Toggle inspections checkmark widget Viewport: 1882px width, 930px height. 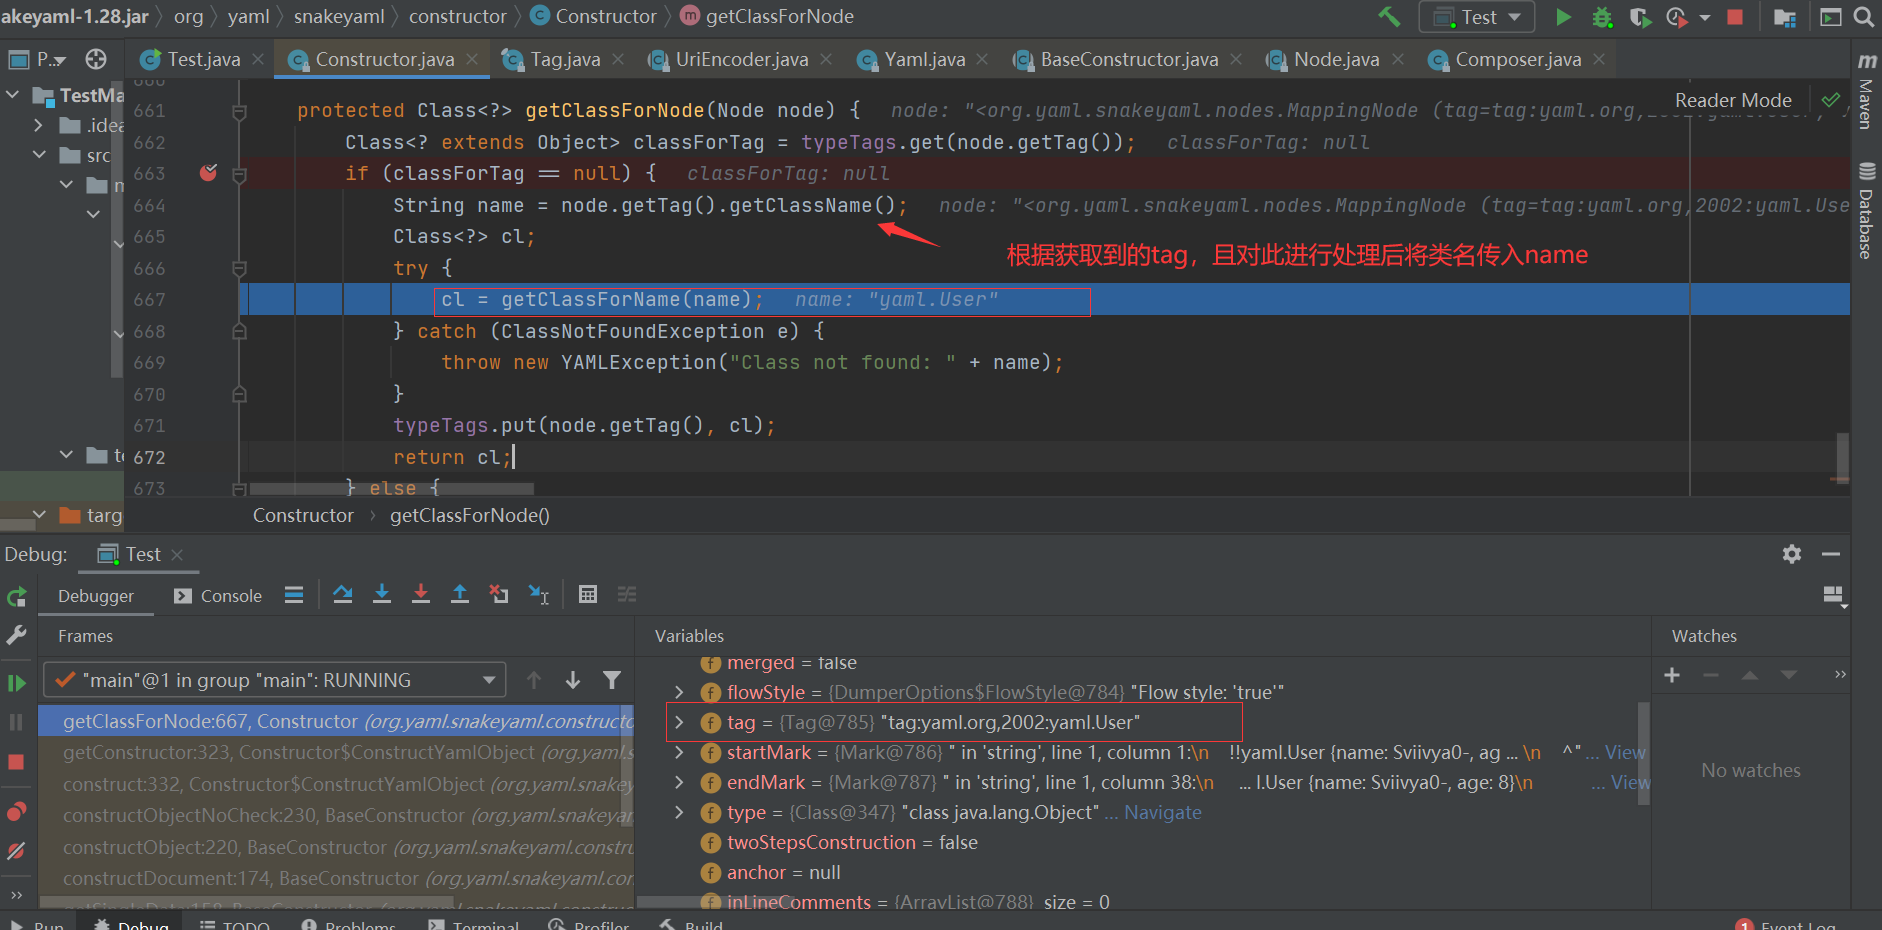point(1830,100)
